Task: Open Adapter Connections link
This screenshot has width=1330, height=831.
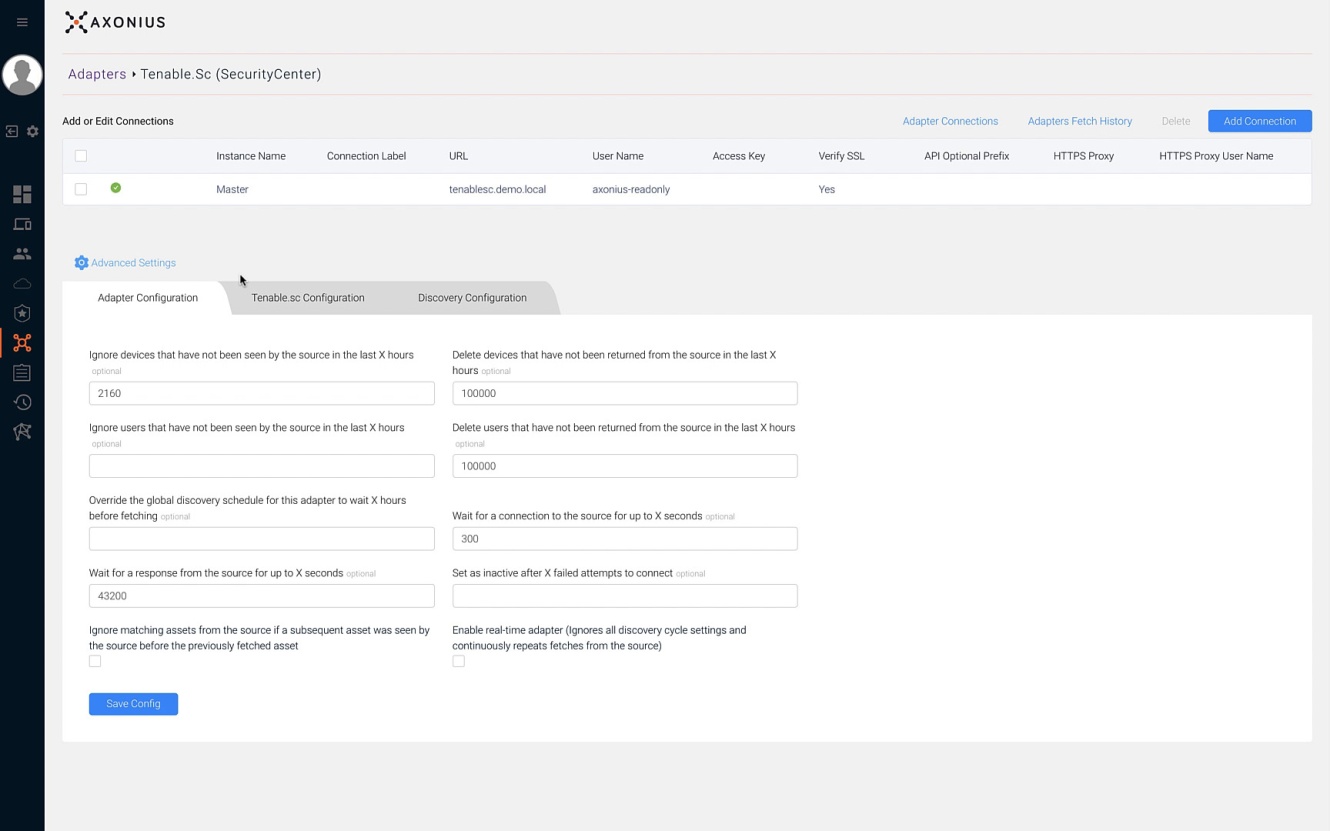Action: [950, 121]
